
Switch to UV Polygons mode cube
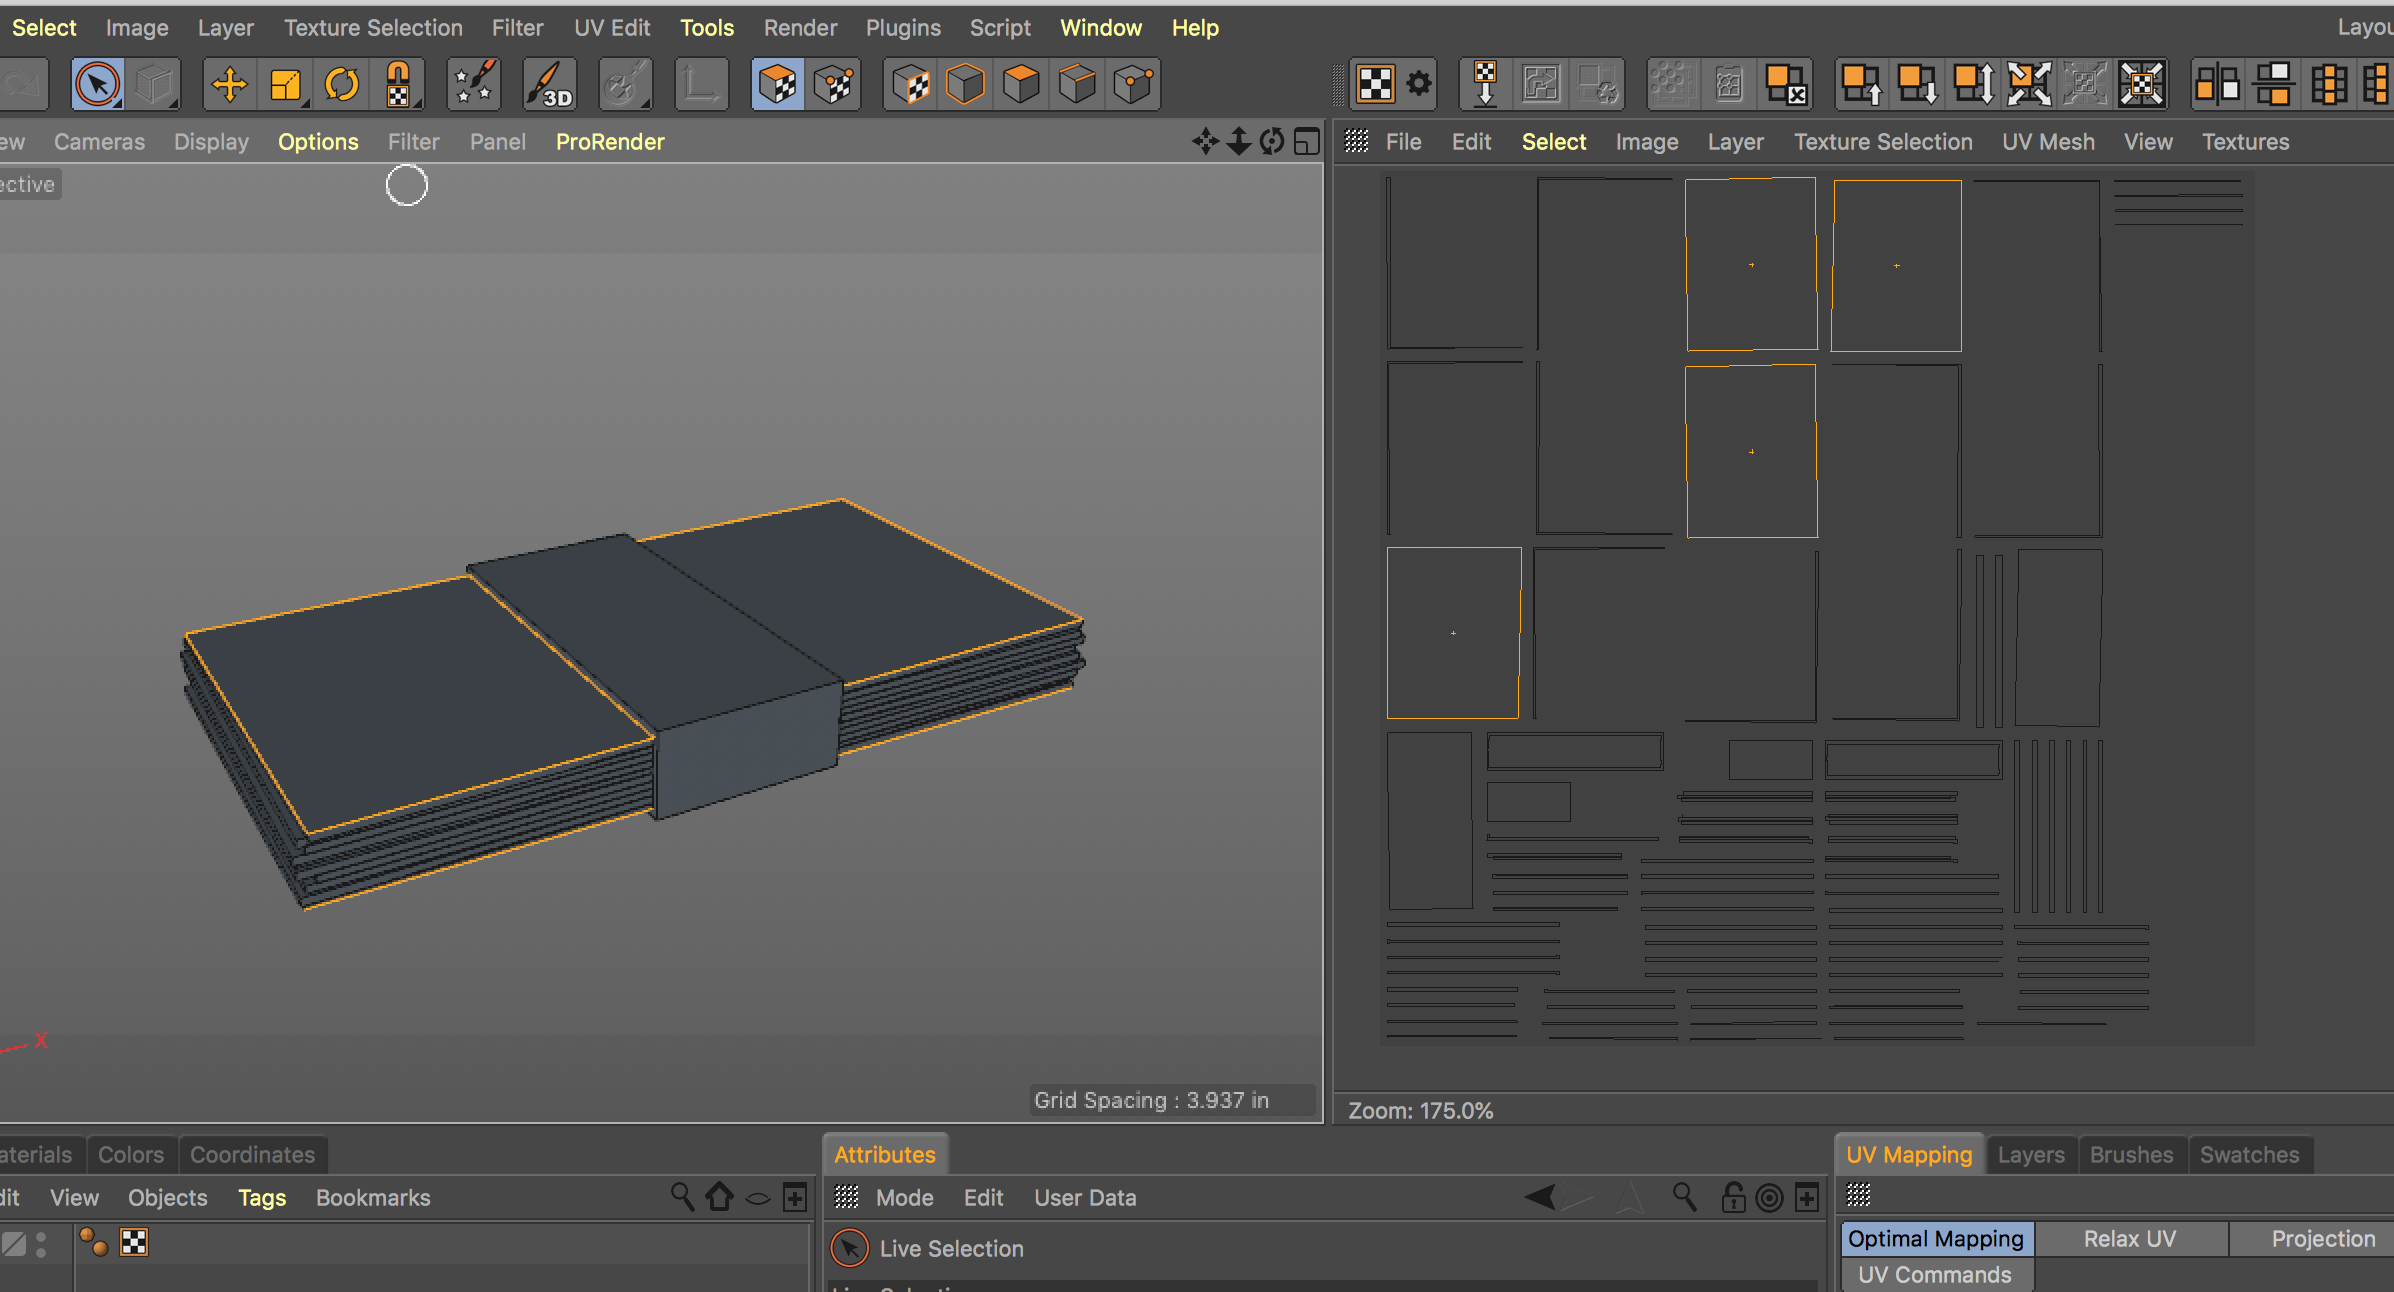[x=777, y=84]
